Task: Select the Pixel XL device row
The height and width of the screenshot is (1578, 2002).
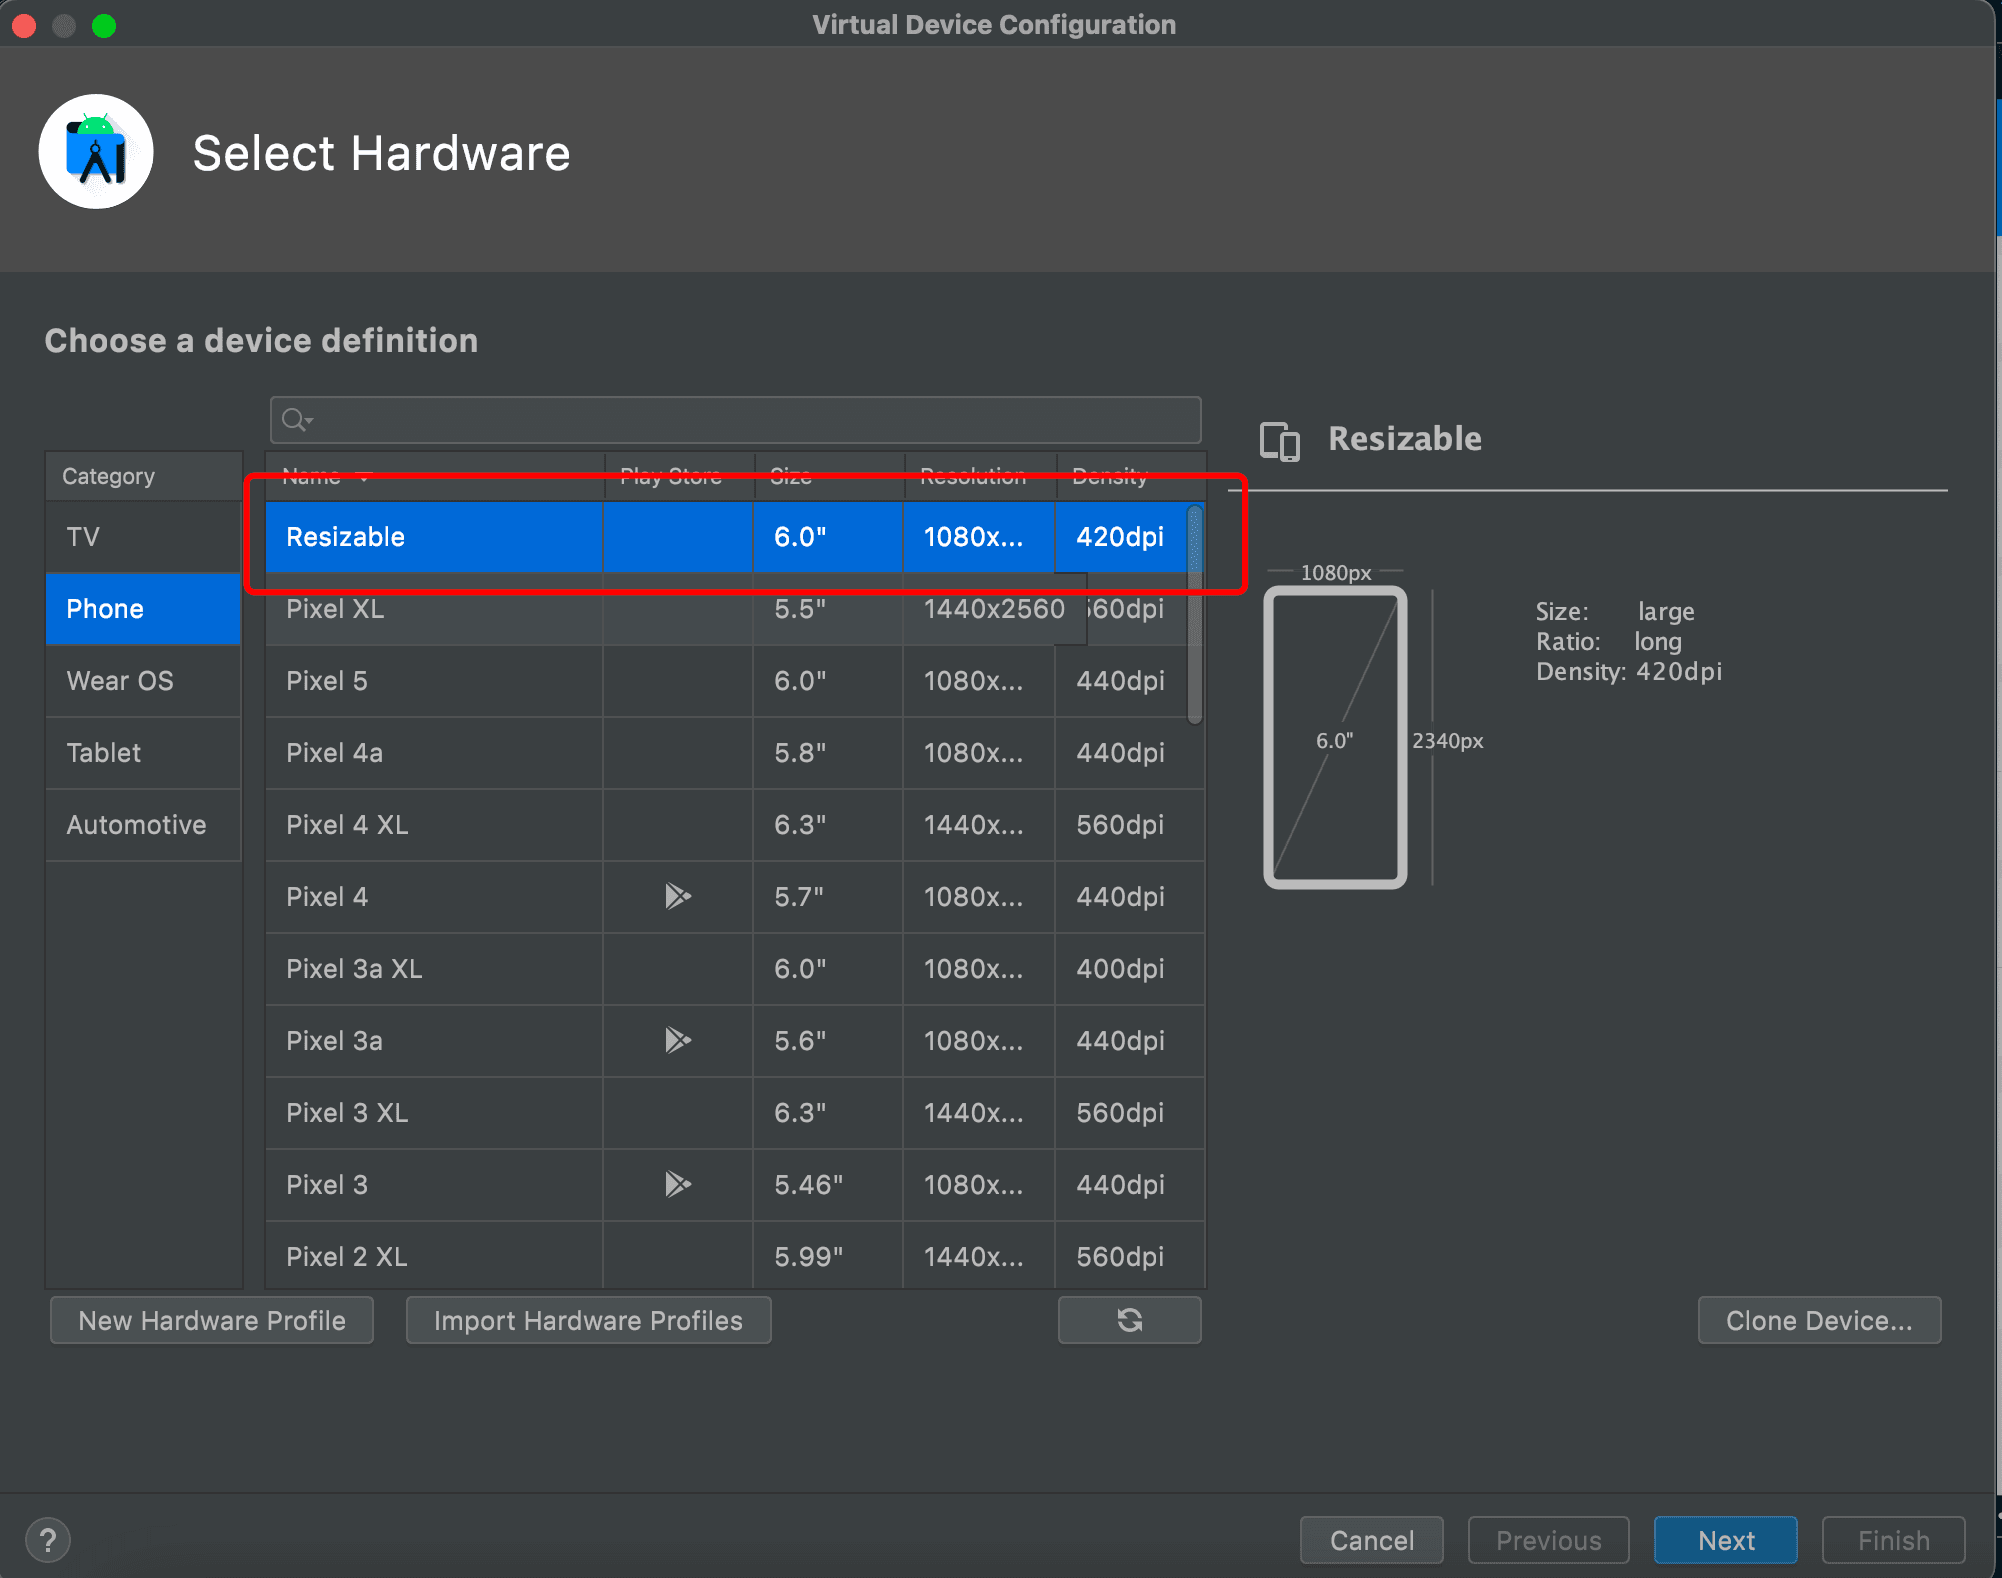Action: [x=734, y=609]
